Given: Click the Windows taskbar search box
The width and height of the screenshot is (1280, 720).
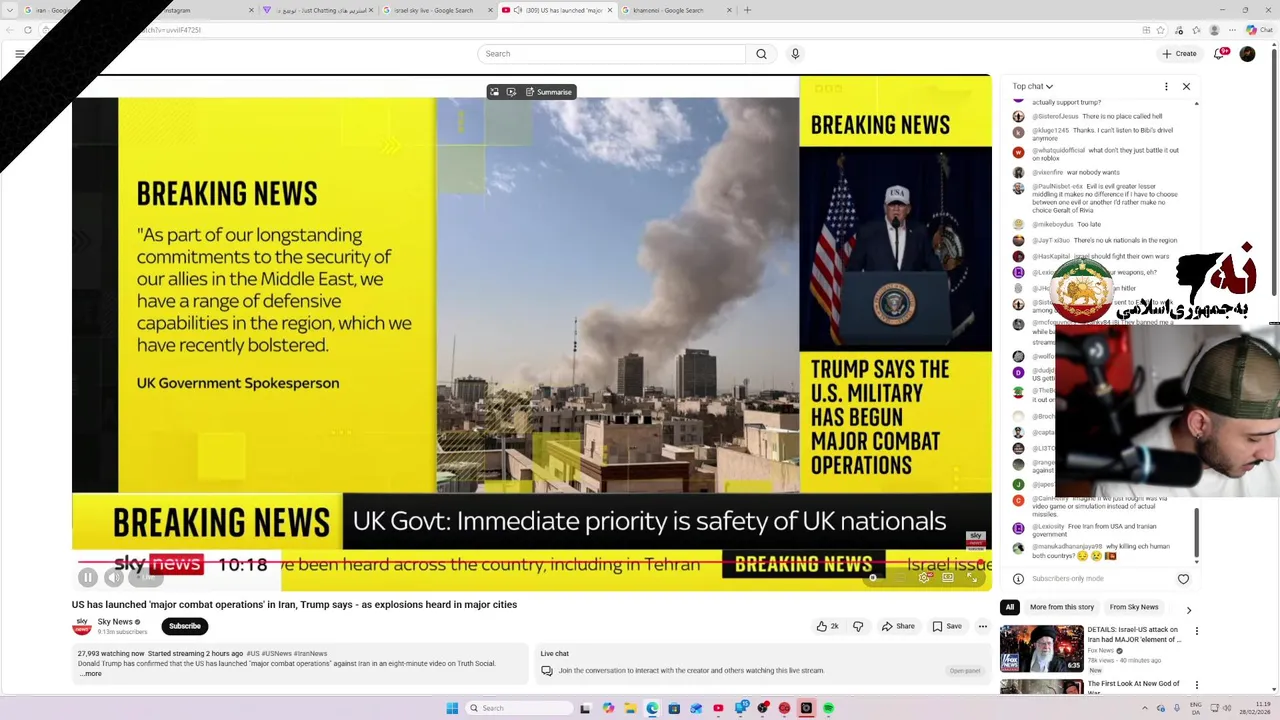Looking at the screenshot, I should point(520,708).
